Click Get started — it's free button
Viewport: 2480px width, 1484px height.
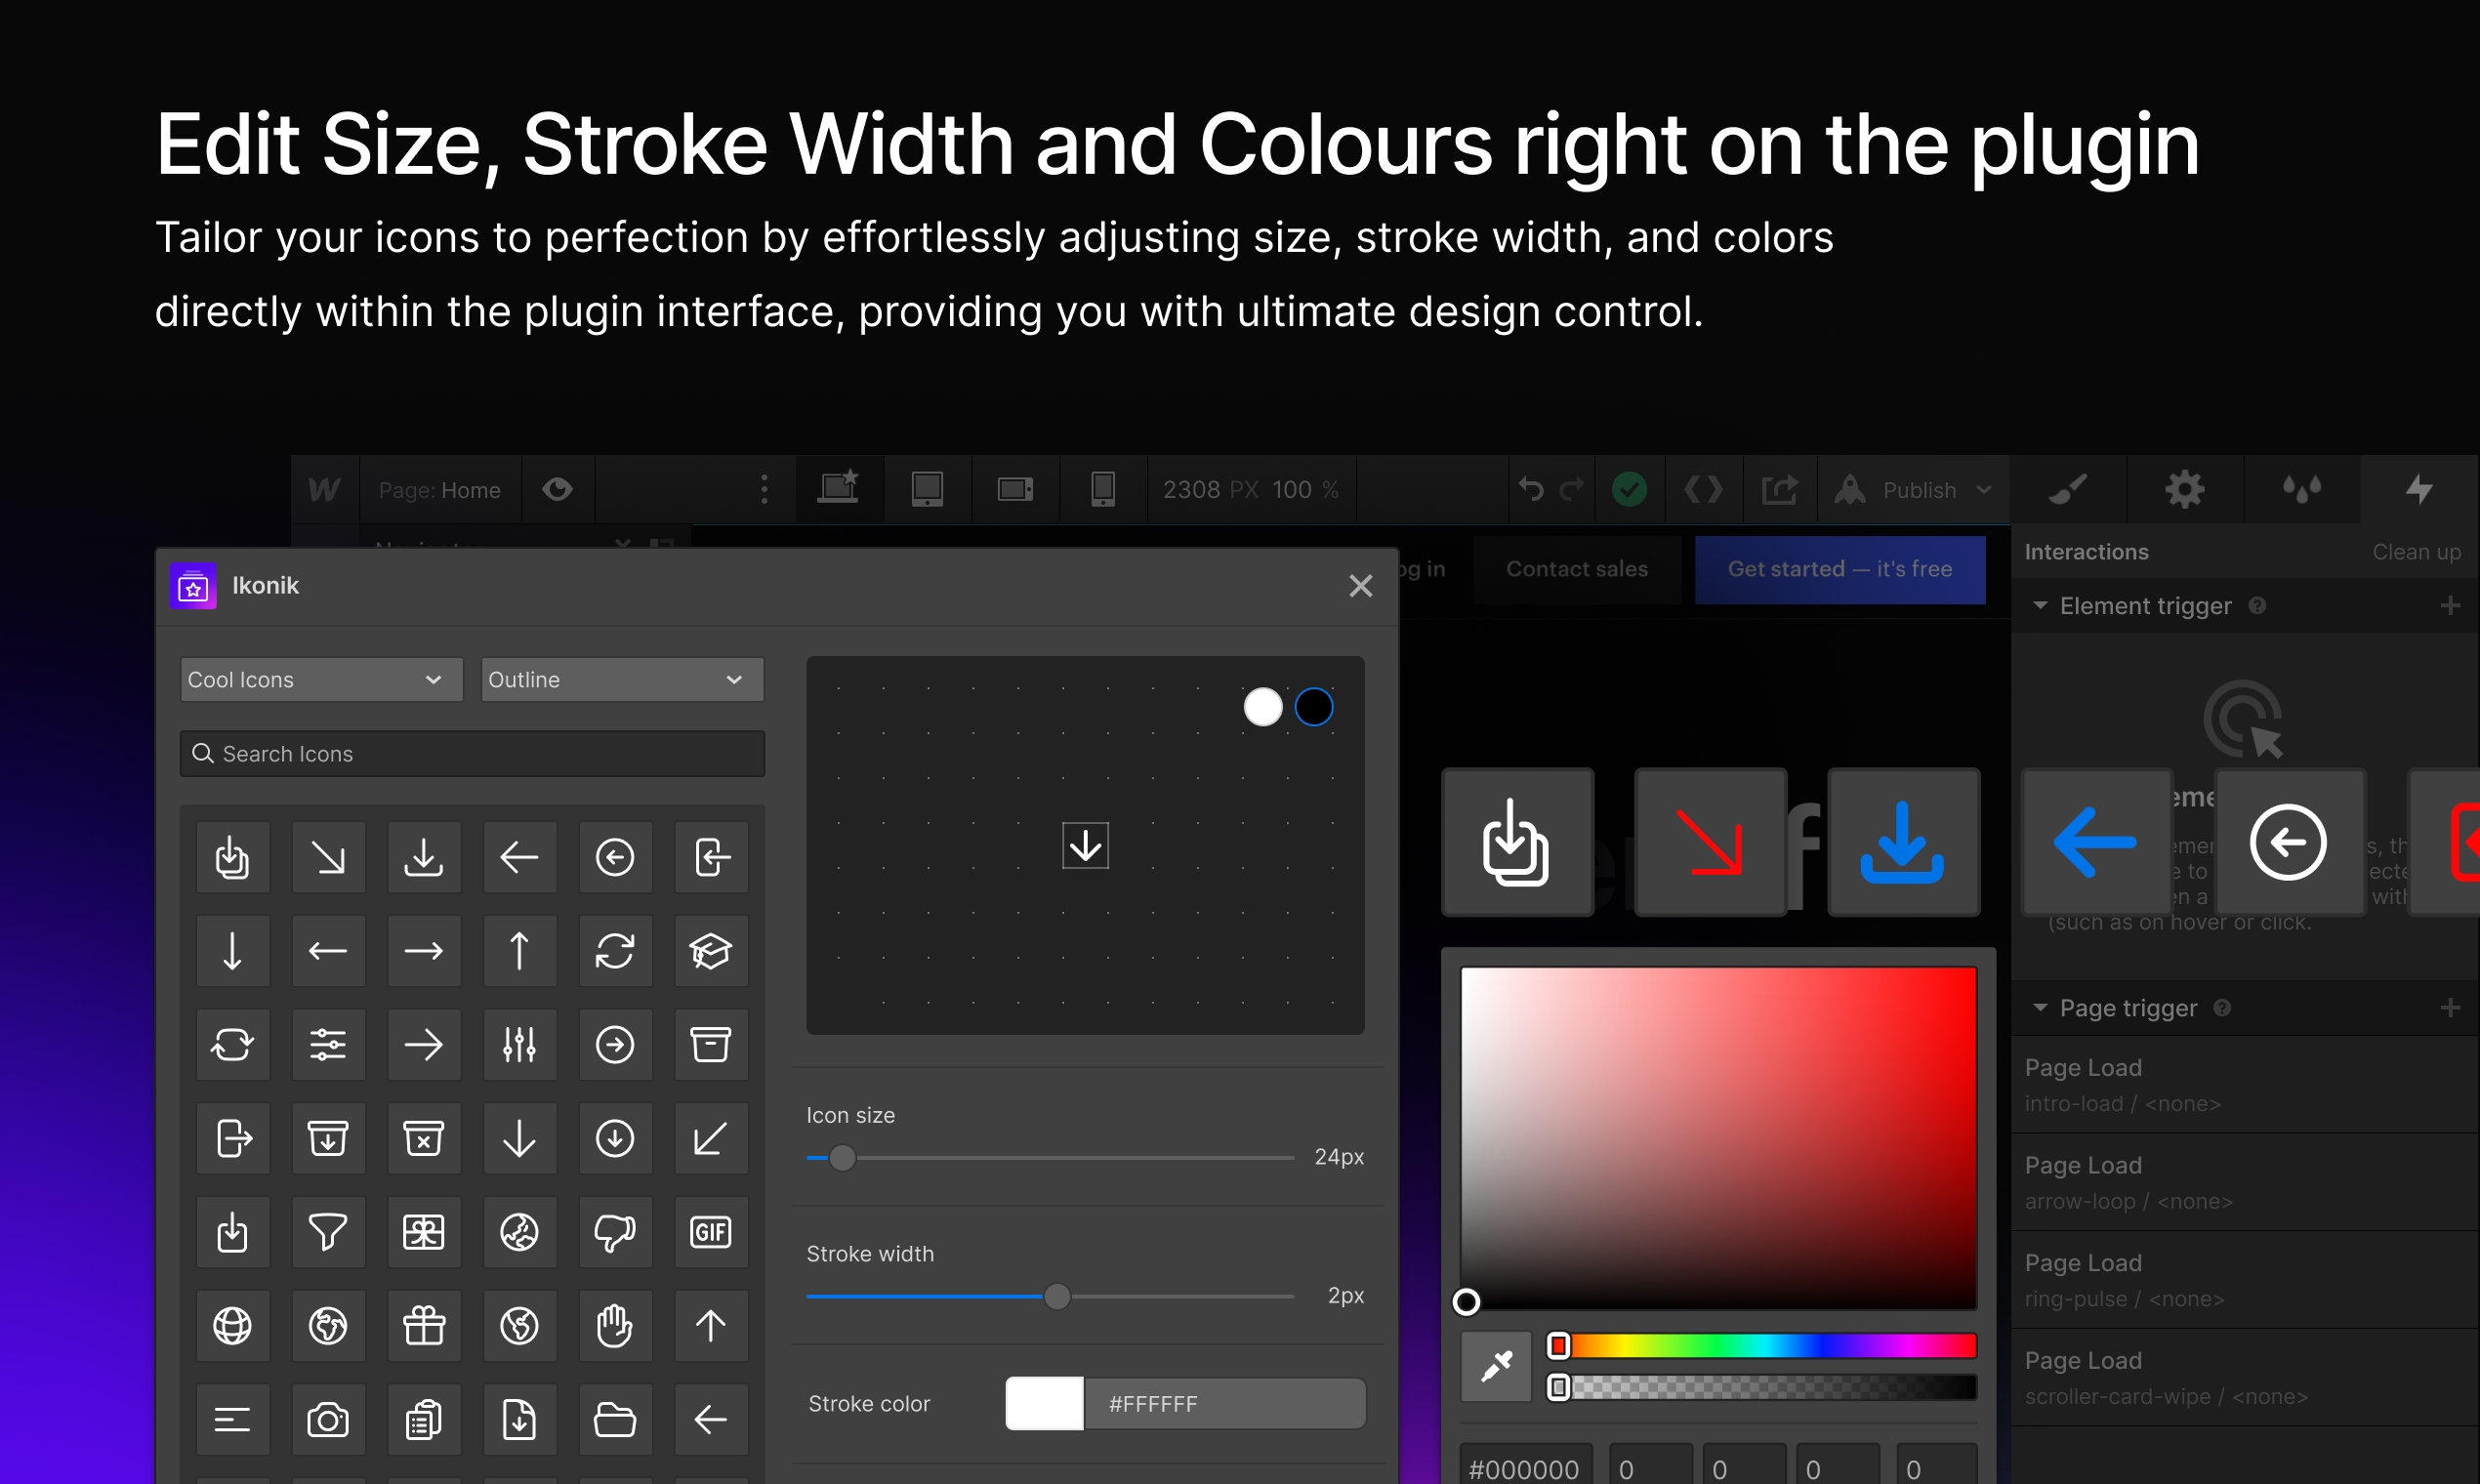[1840, 569]
